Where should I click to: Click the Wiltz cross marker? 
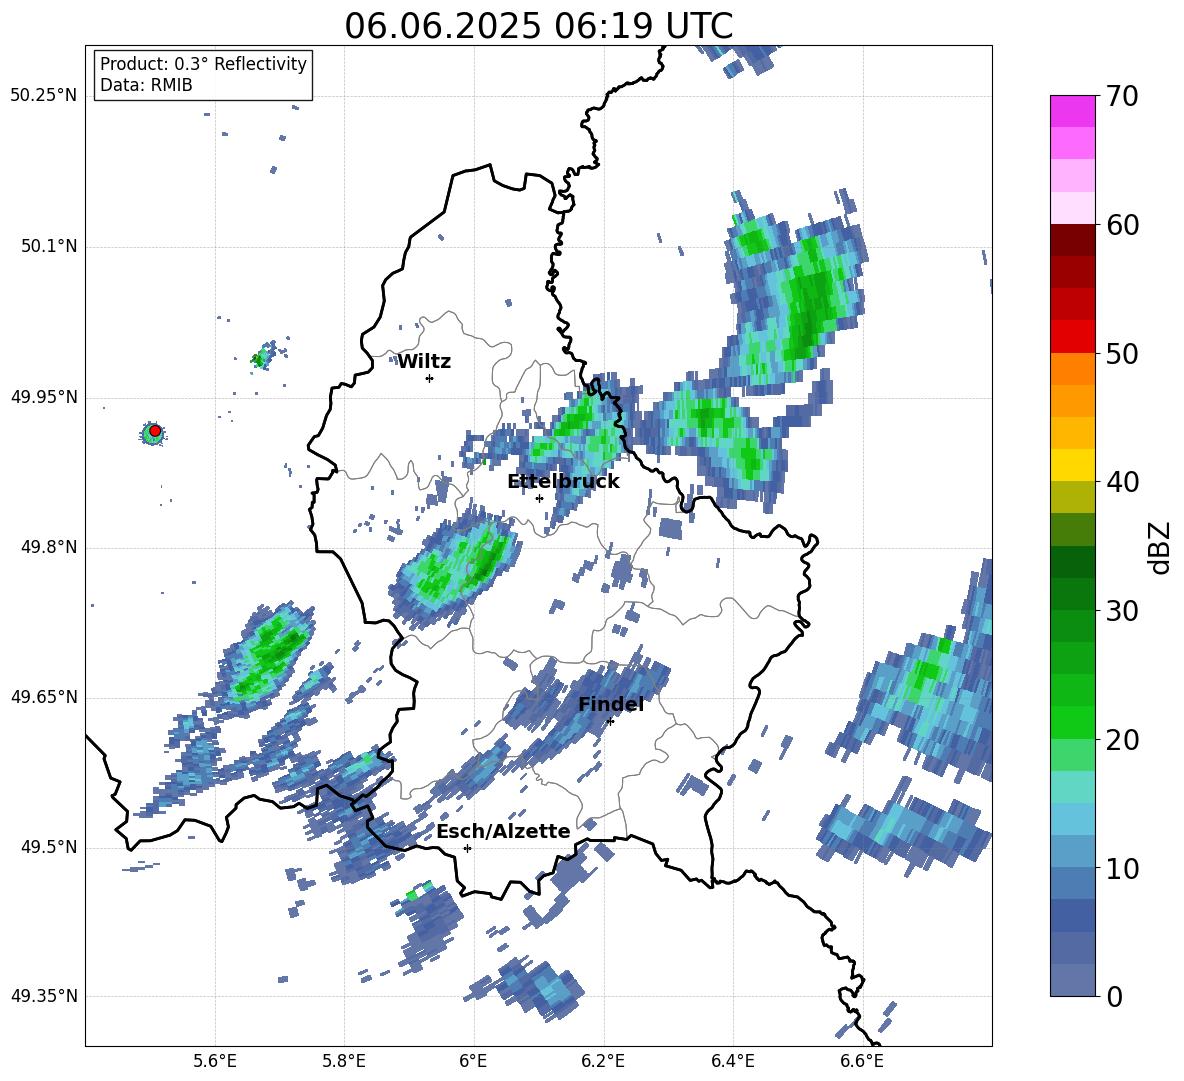point(429,378)
